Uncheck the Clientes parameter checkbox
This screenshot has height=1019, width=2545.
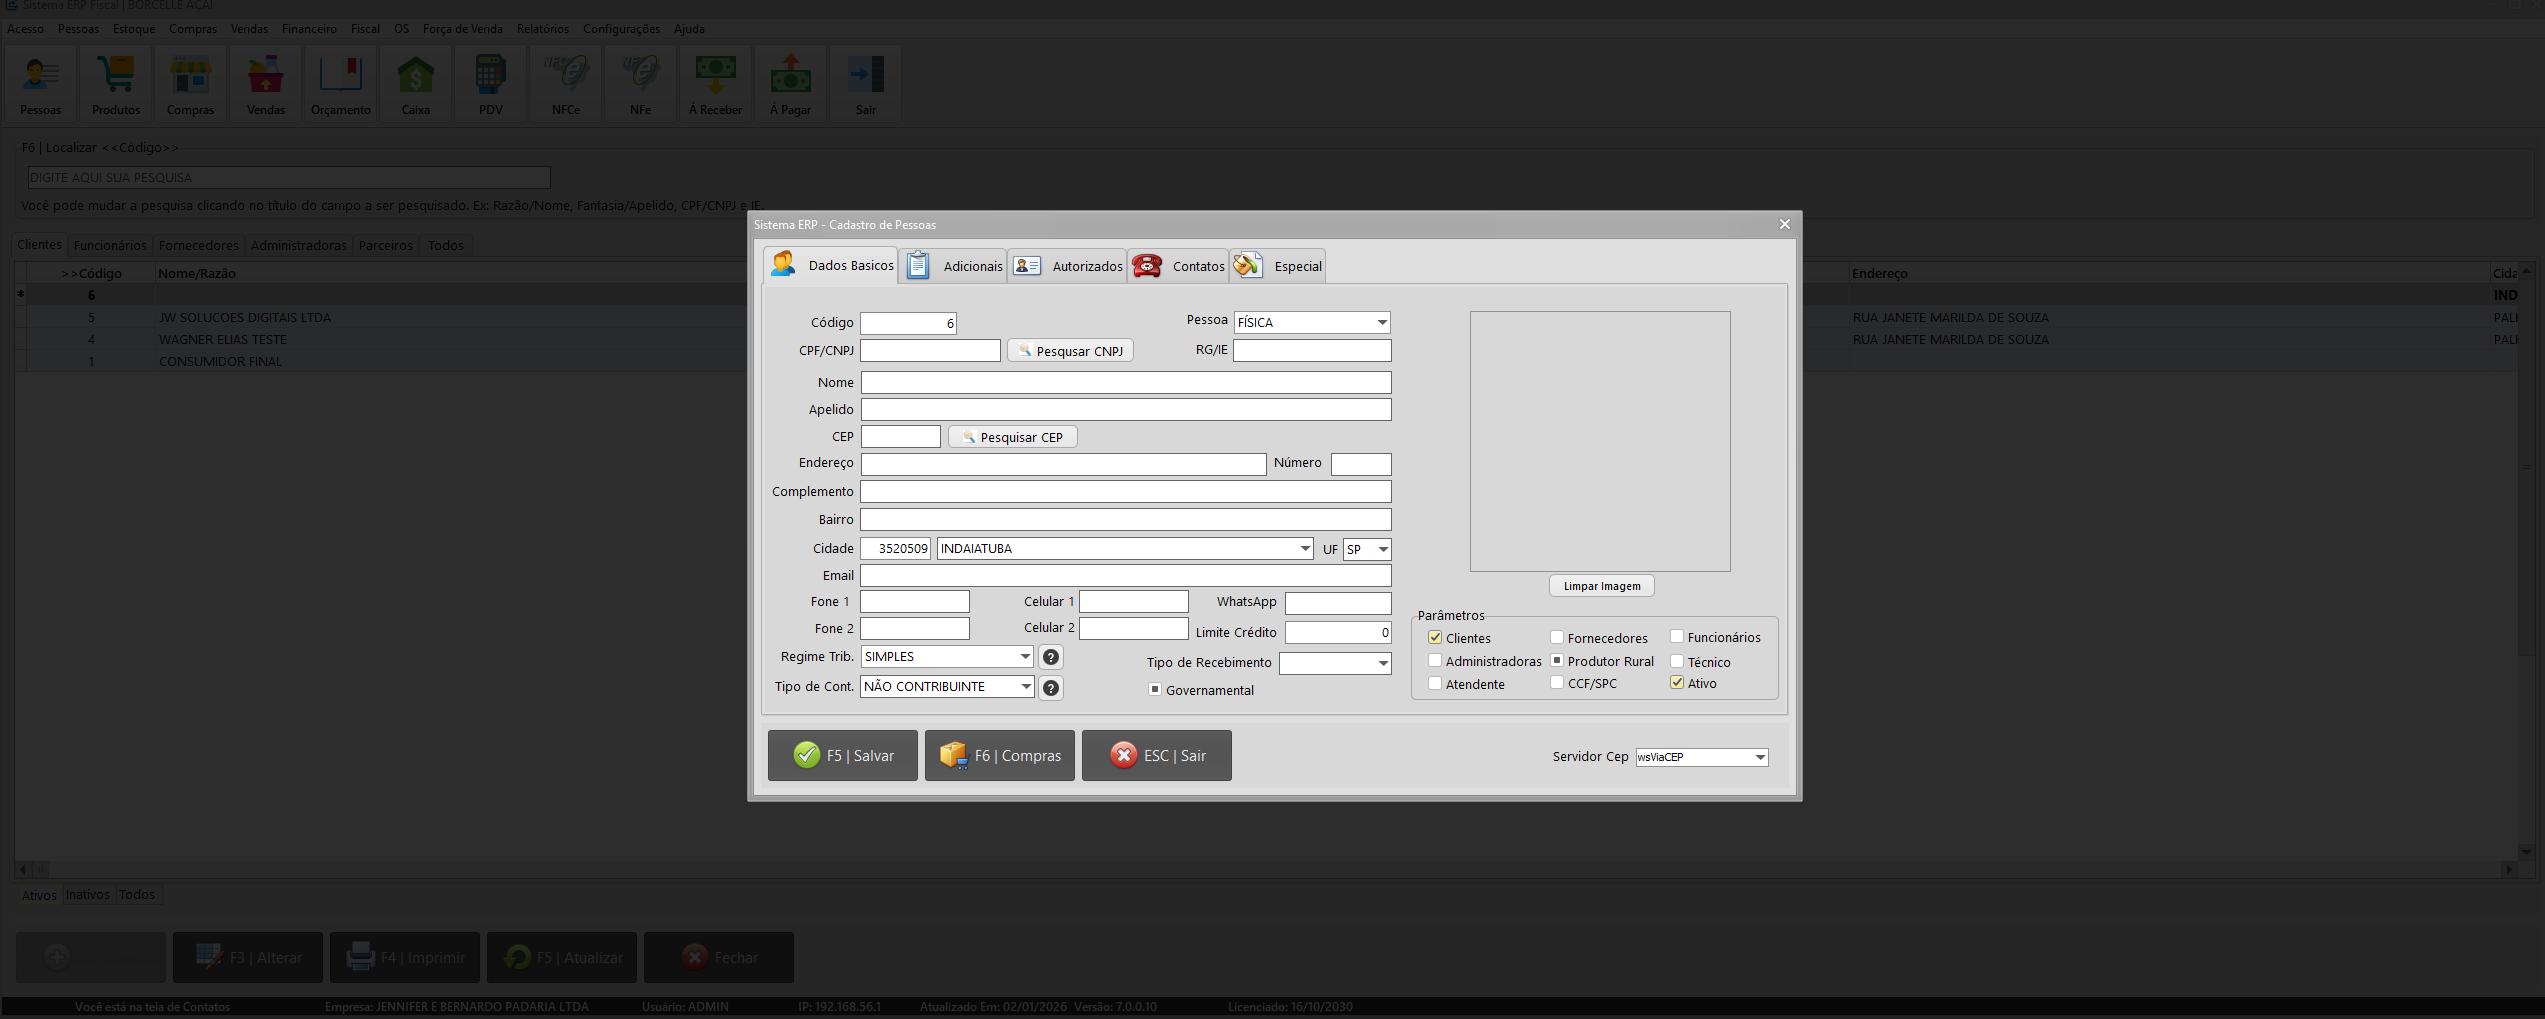[x=1435, y=638]
